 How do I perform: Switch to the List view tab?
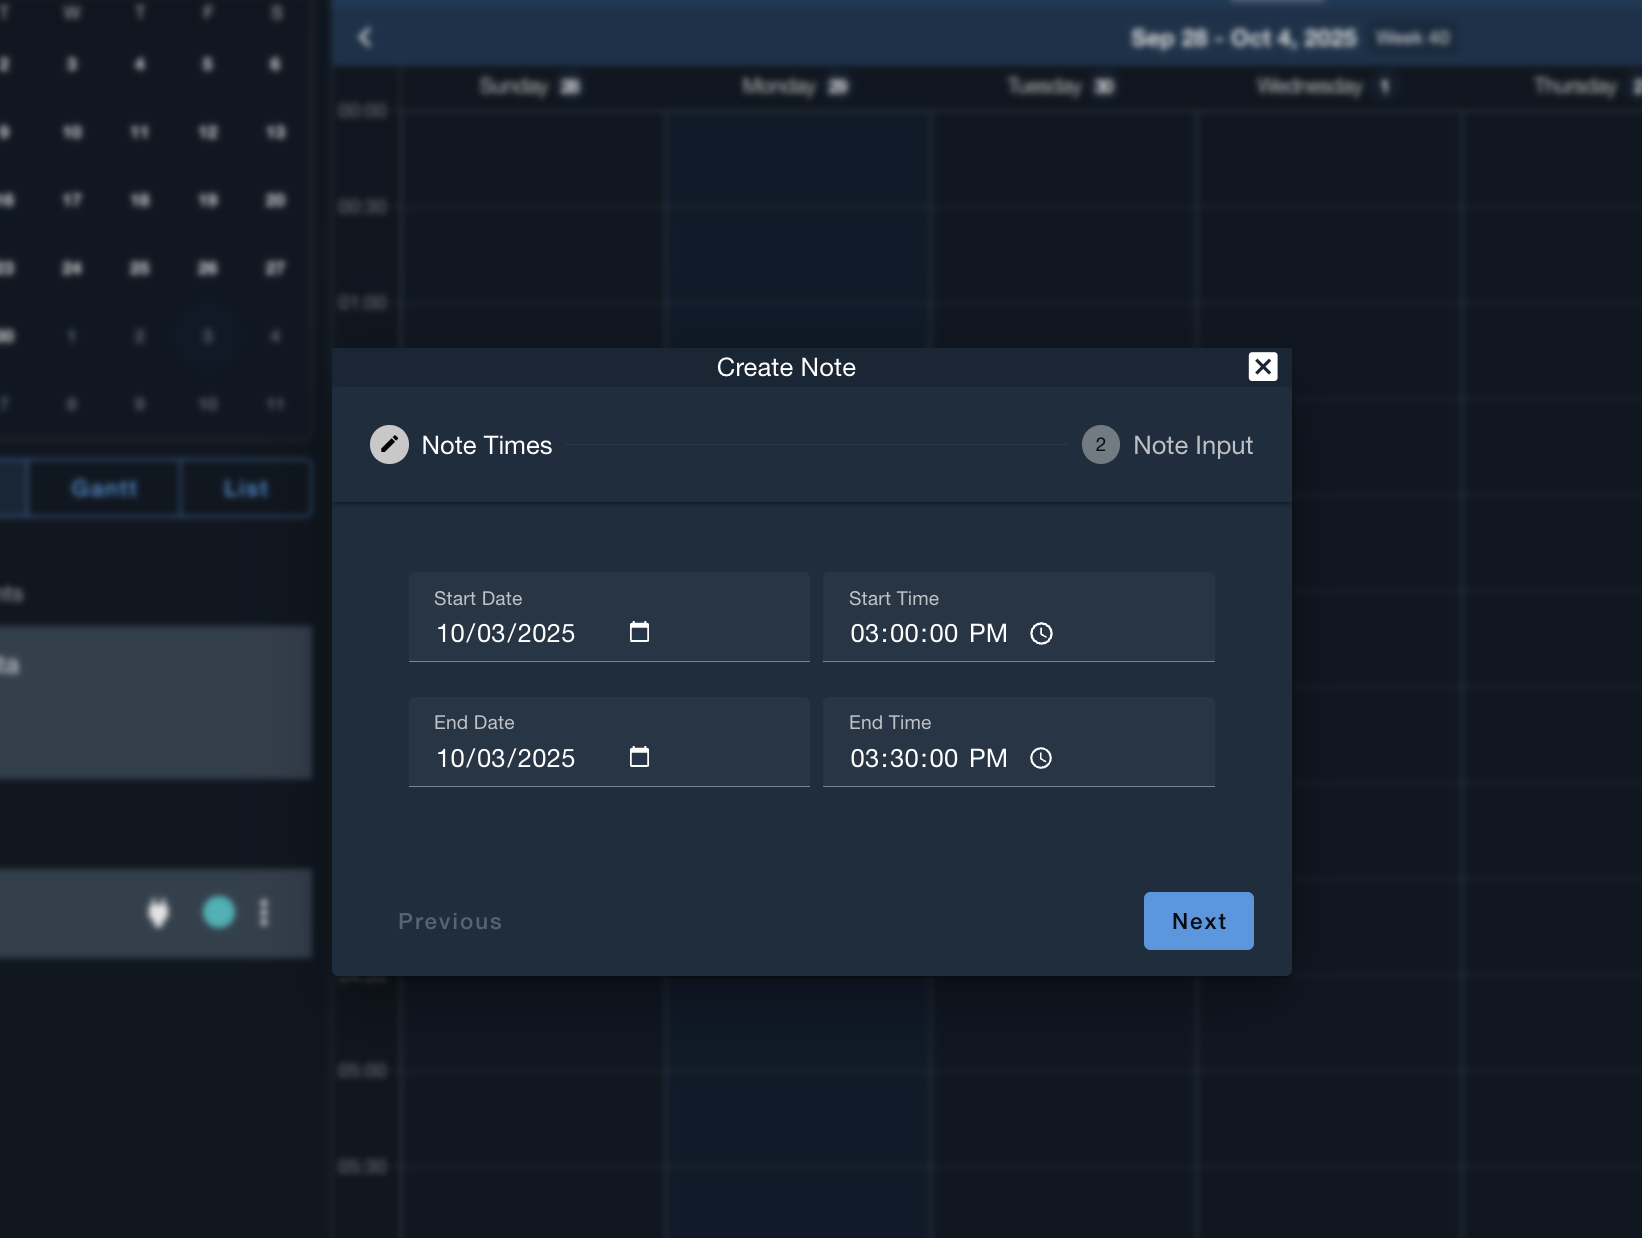(x=245, y=488)
